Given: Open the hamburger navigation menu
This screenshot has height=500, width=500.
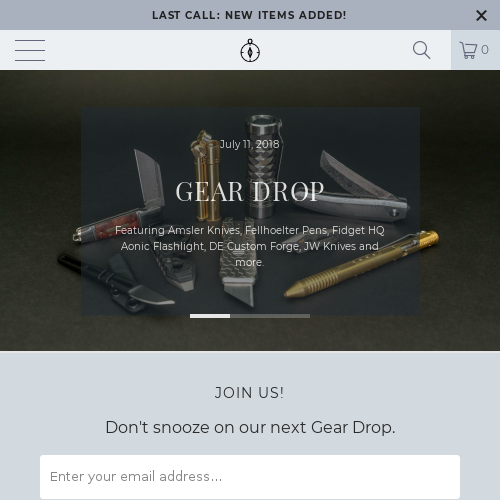Looking at the screenshot, I should pyautogui.click(x=30, y=50).
